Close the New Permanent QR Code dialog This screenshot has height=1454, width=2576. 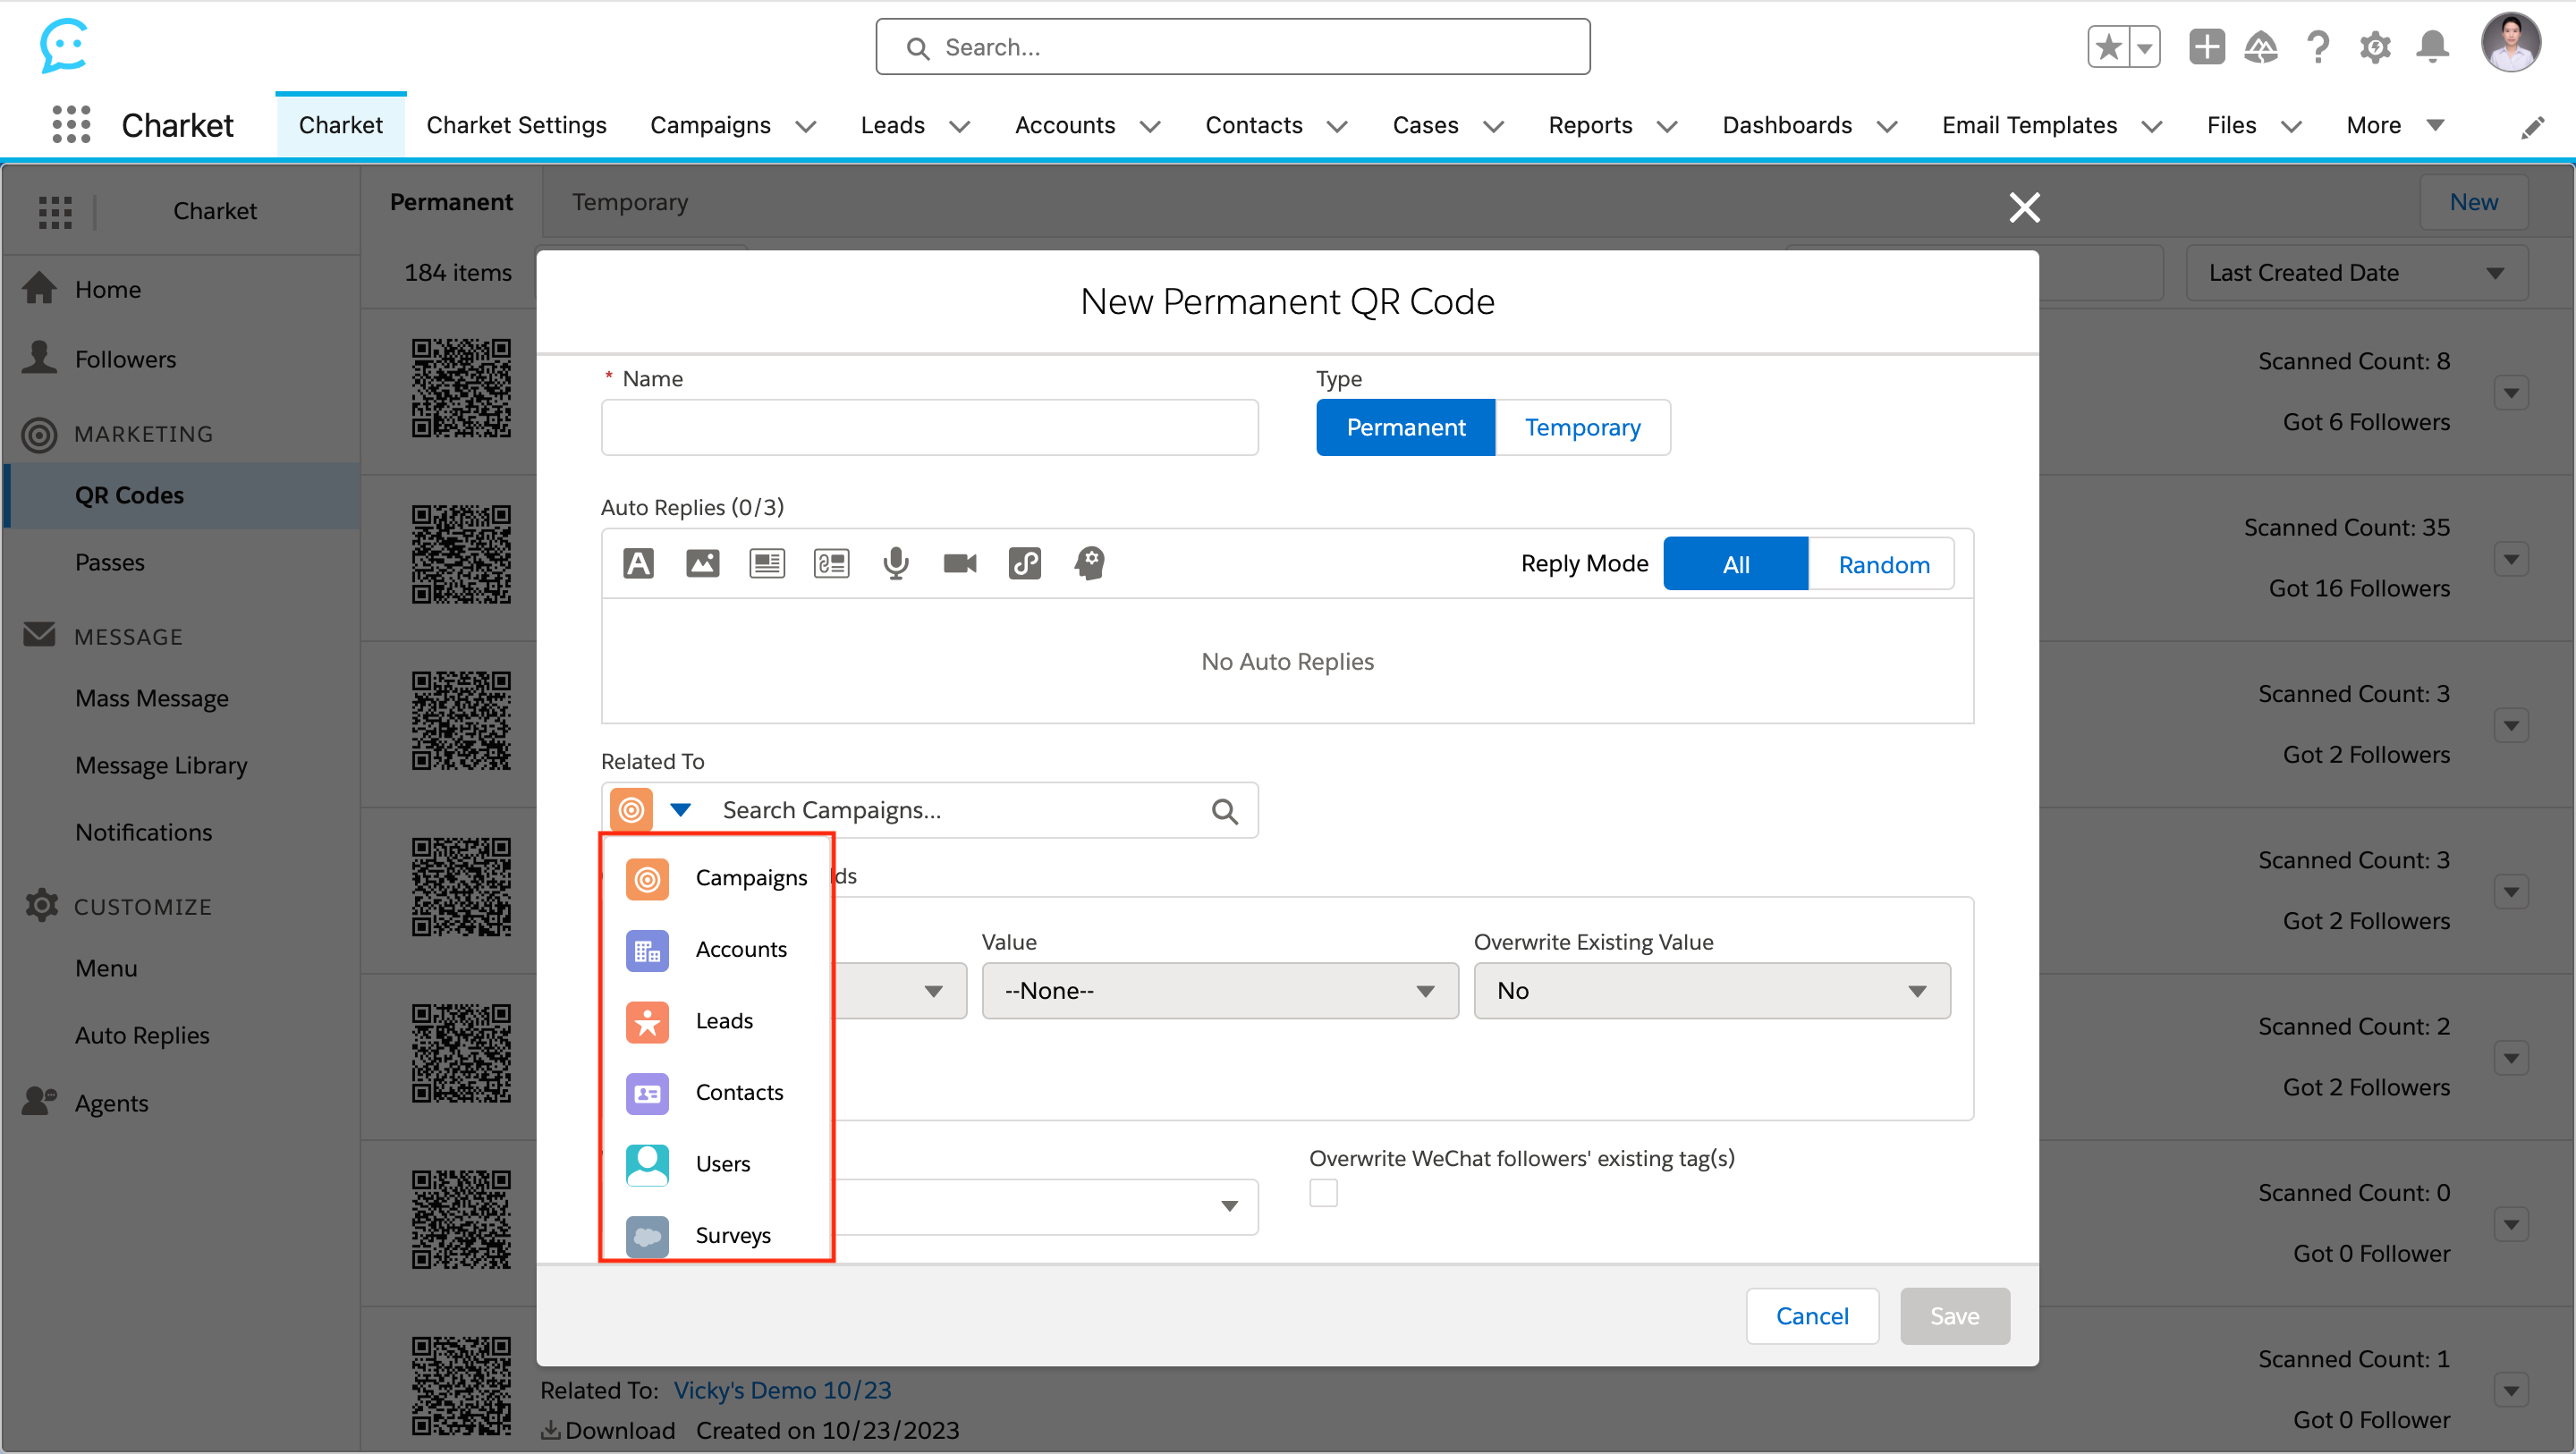[2024, 208]
